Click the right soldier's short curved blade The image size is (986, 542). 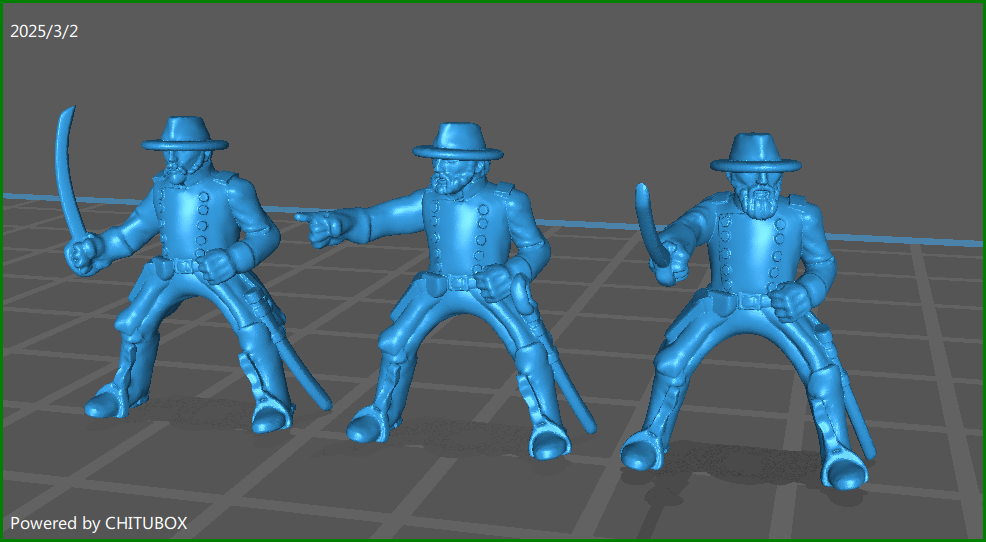click(x=648, y=225)
